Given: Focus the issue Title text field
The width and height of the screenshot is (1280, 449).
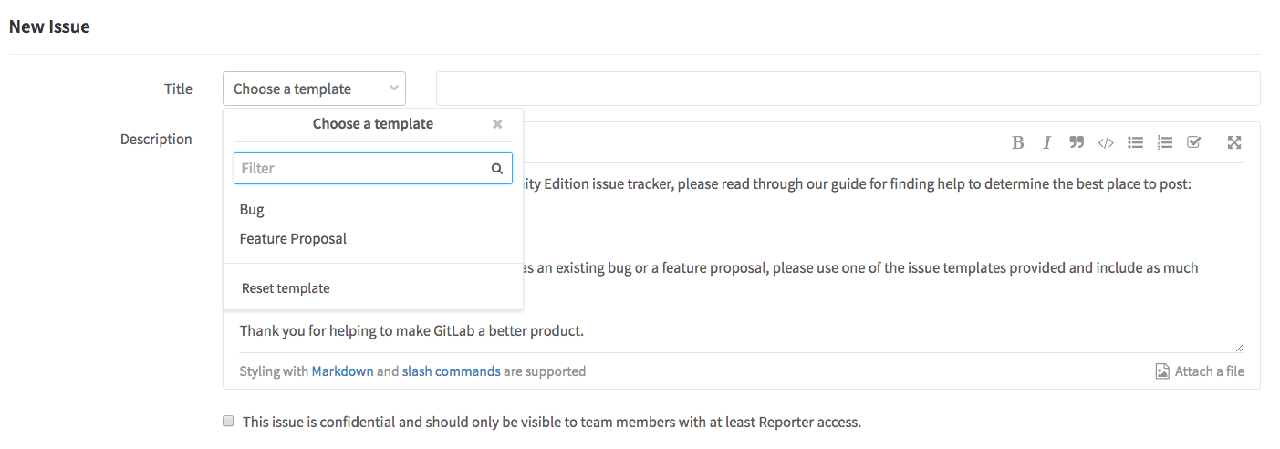Looking at the screenshot, I should click(x=848, y=89).
